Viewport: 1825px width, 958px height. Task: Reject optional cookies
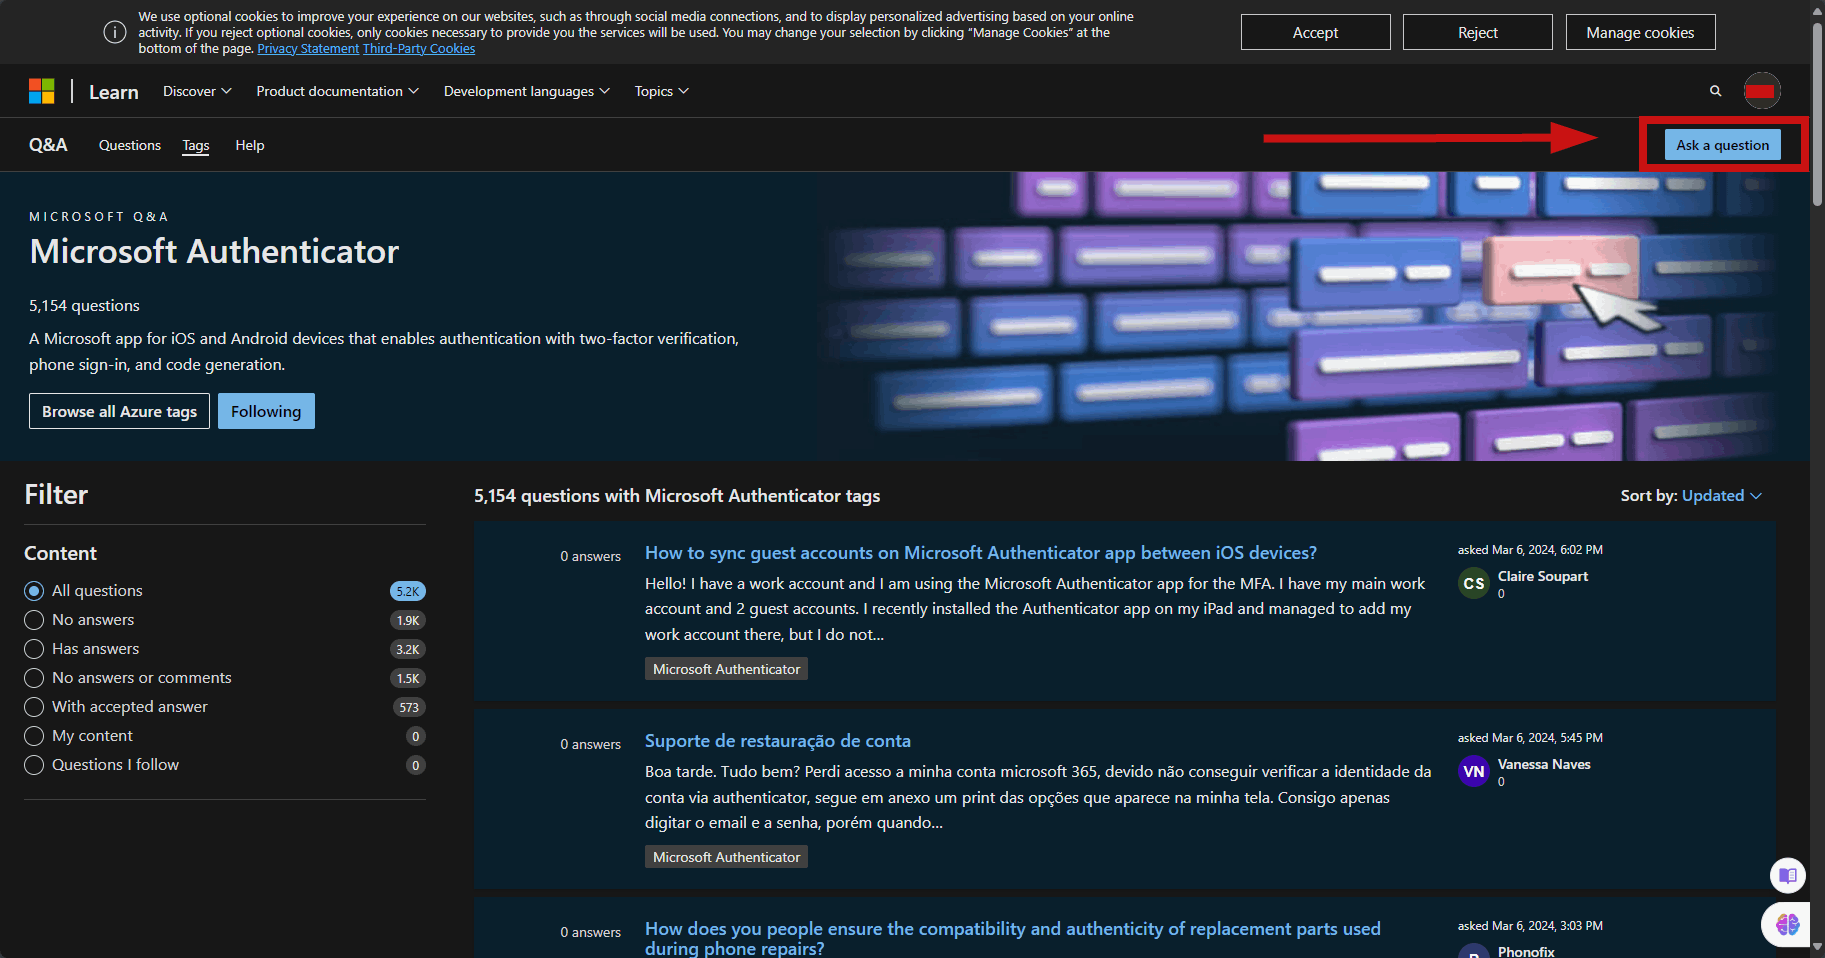click(x=1477, y=32)
